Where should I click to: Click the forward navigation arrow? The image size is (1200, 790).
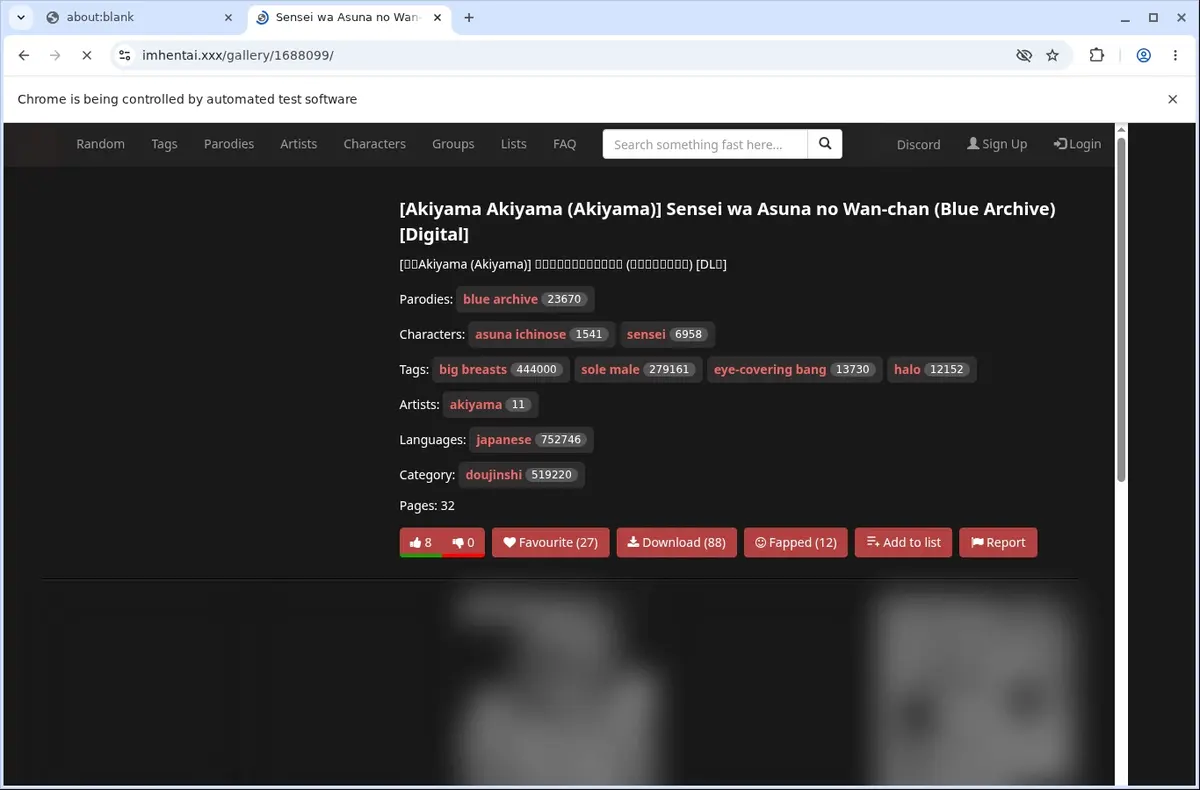(55, 56)
